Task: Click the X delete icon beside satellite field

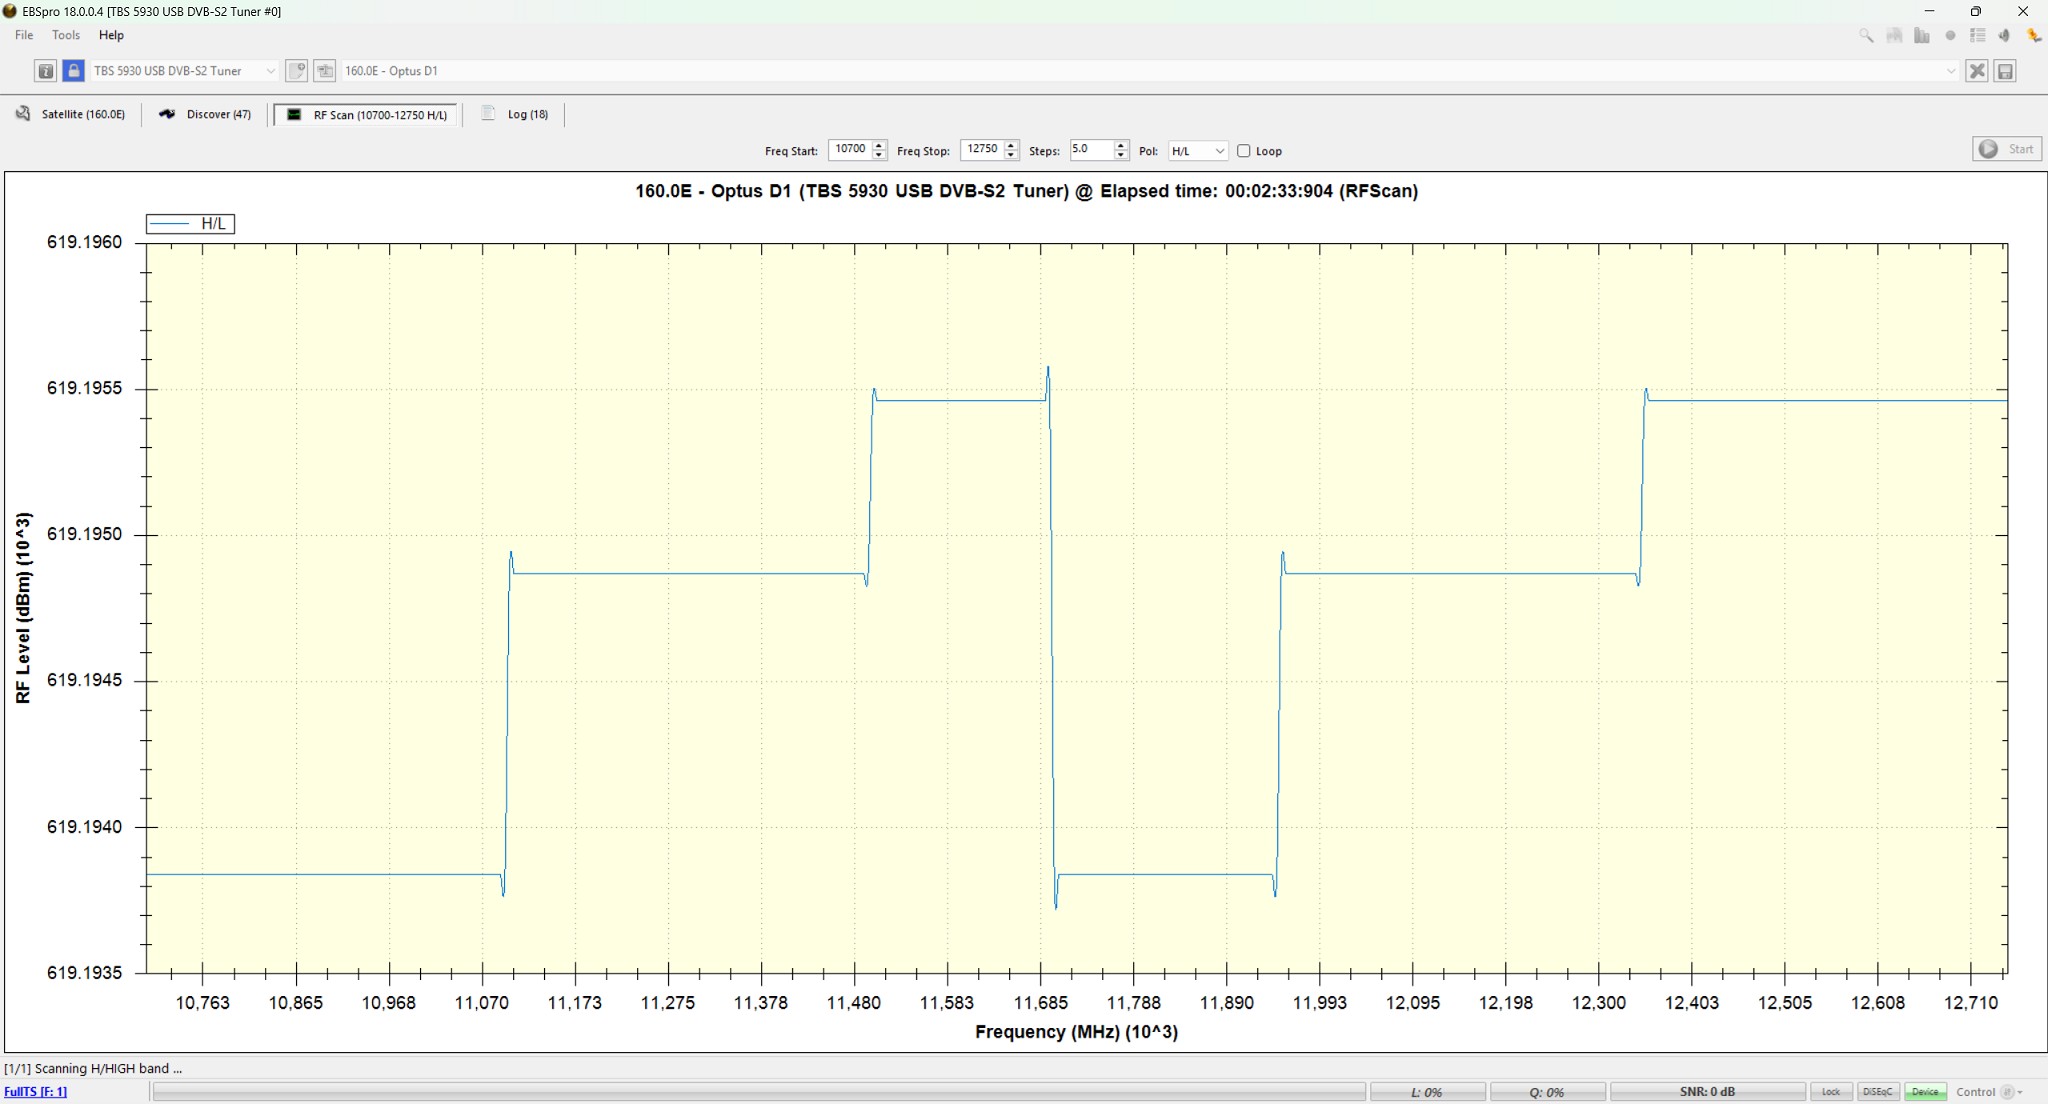Action: 1977,71
